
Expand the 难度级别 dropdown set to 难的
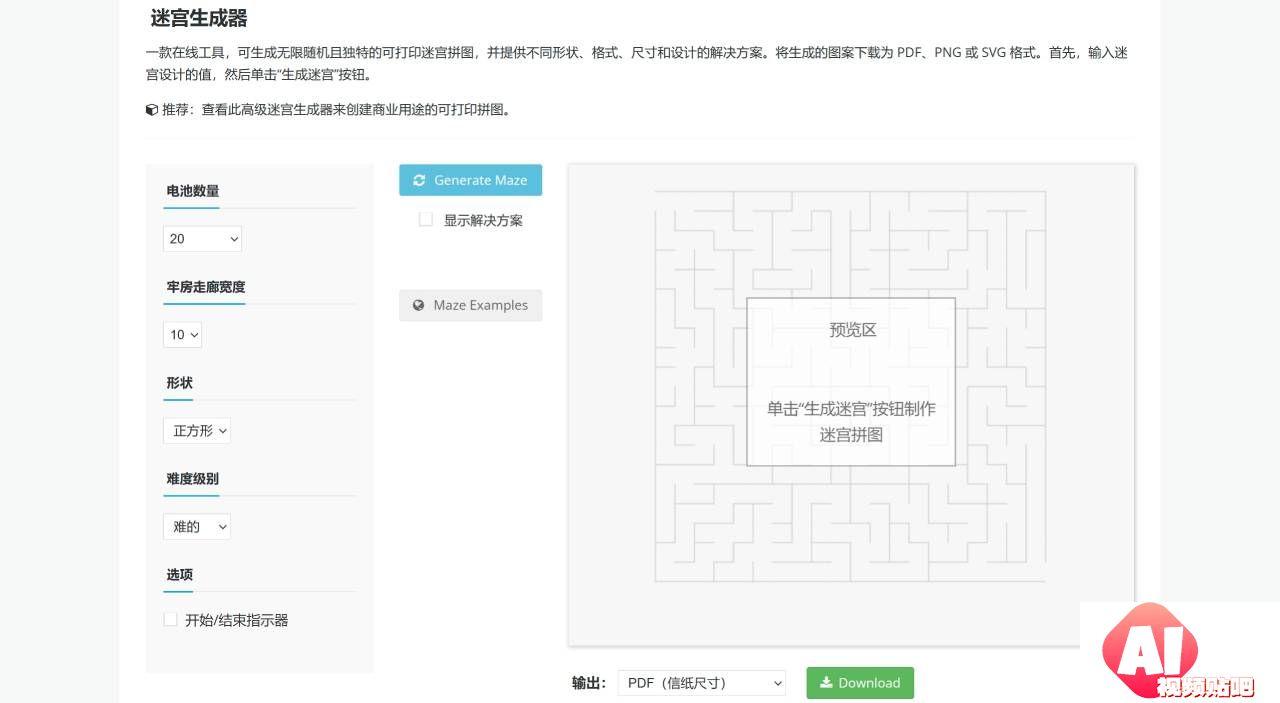click(x=197, y=527)
